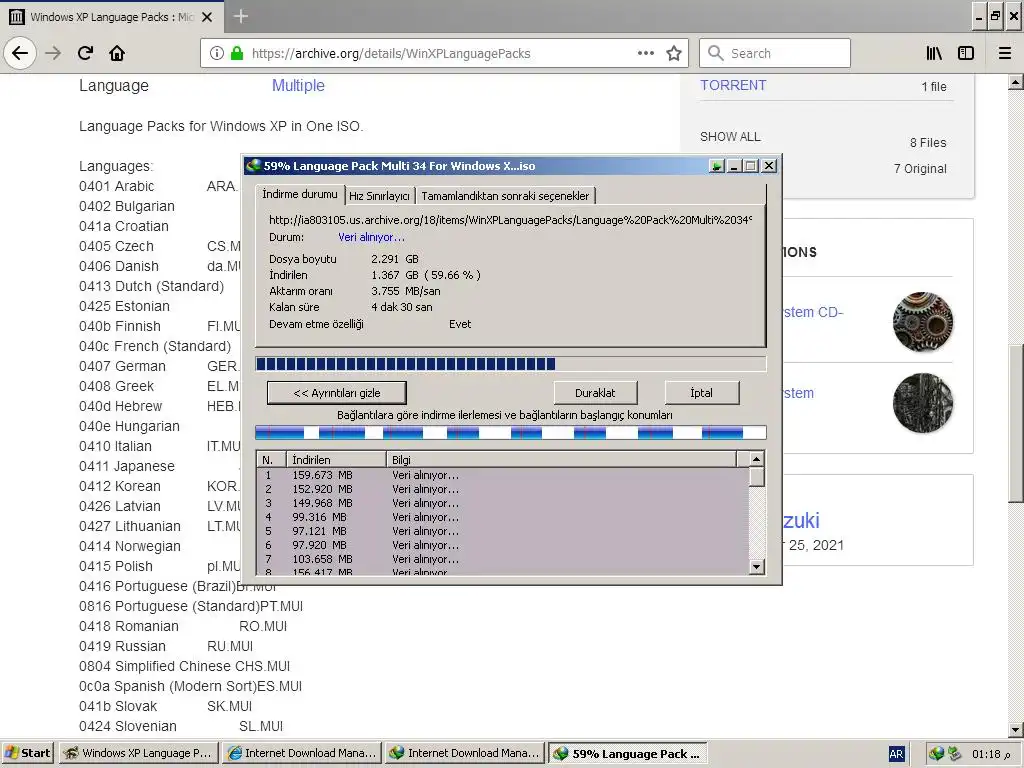Switch to second Internet Download Manager taskbar item
Viewport: 1024px width, 768px height.
(464, 753)
